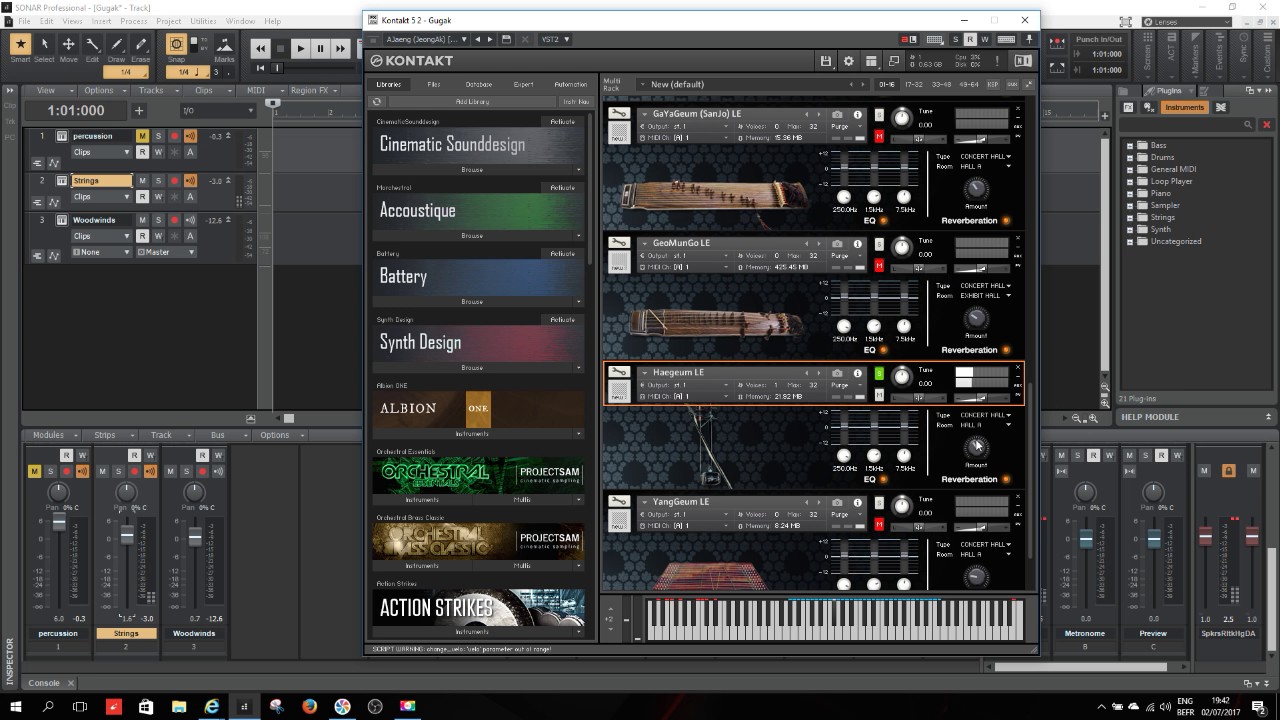Open the Marks module icon
This screenshot has height=720, width=1280.
pos(224,44)
